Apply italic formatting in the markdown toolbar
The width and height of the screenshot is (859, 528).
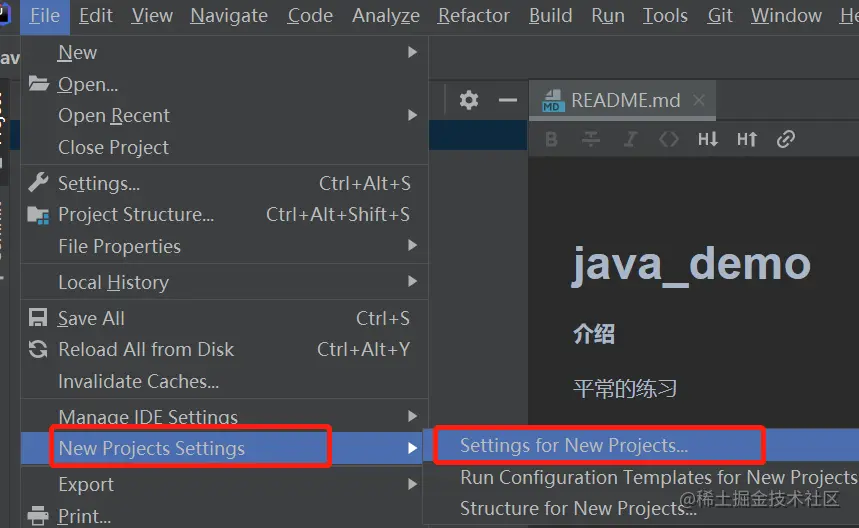631,139
